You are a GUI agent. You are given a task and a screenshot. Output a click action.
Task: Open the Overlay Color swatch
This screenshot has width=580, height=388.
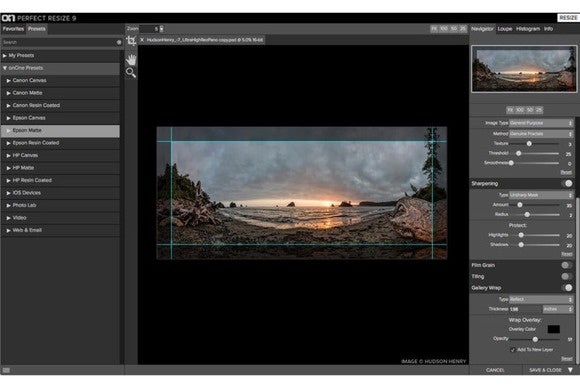pyautogui.click(x=553, y=329)
